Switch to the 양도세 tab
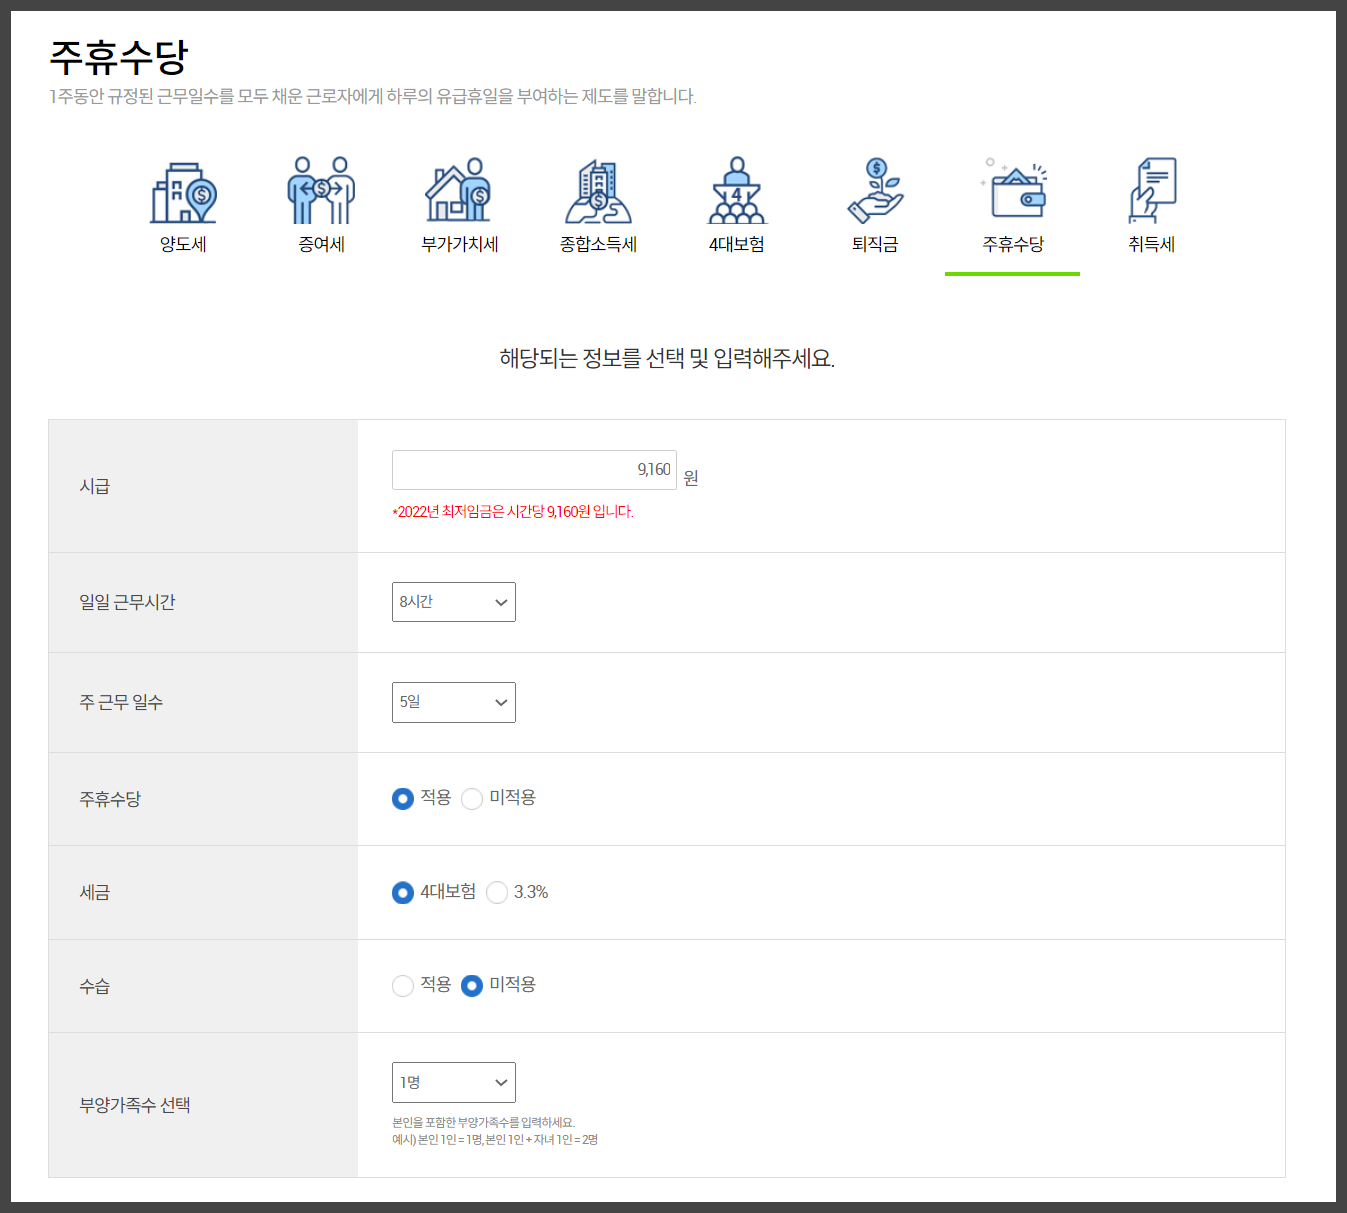Screen dimensions: 1347x1213 (182, 244)
